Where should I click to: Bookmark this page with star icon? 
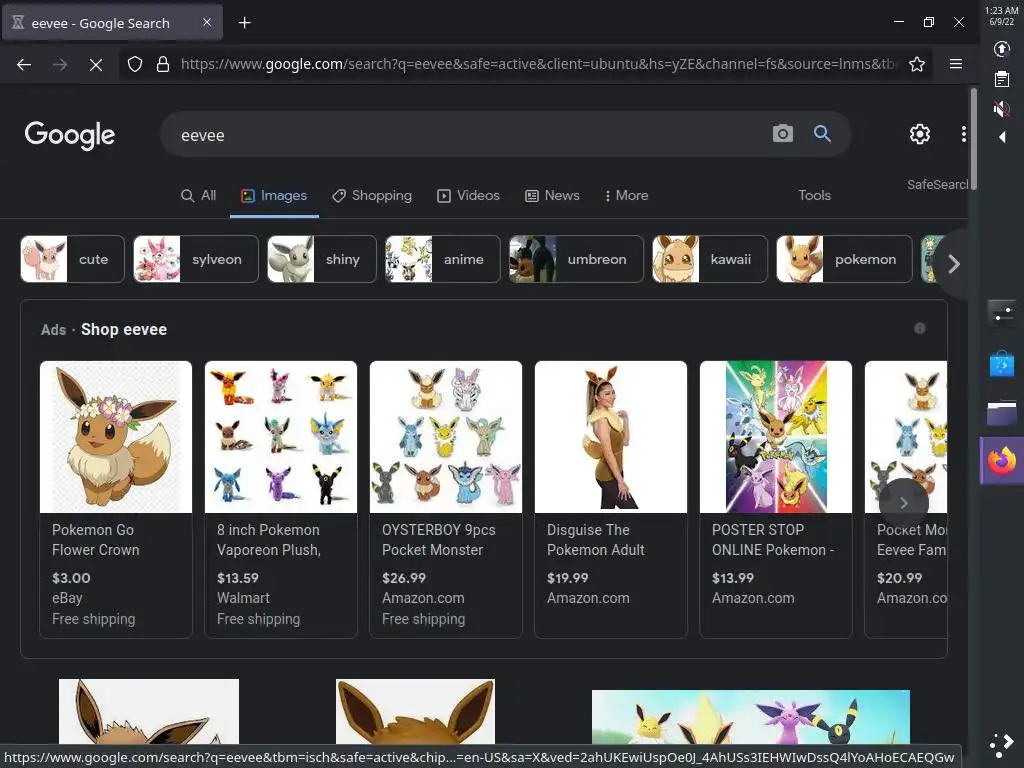pos(917,64)
